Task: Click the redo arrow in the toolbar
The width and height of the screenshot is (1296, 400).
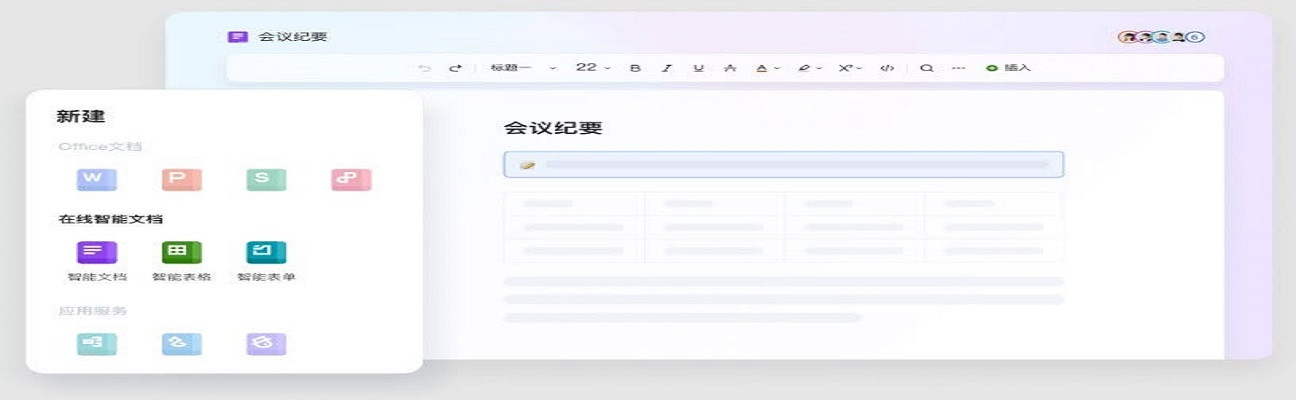Action: 455,68
